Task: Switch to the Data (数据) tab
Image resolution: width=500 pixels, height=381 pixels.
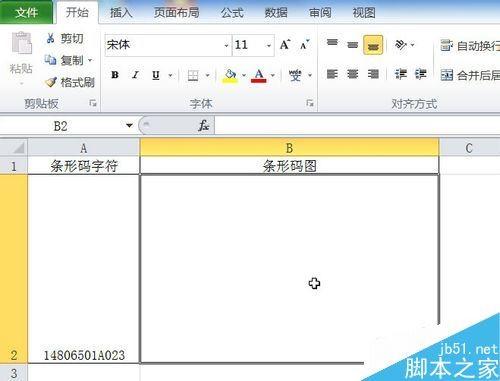Action: coord(276,13)
